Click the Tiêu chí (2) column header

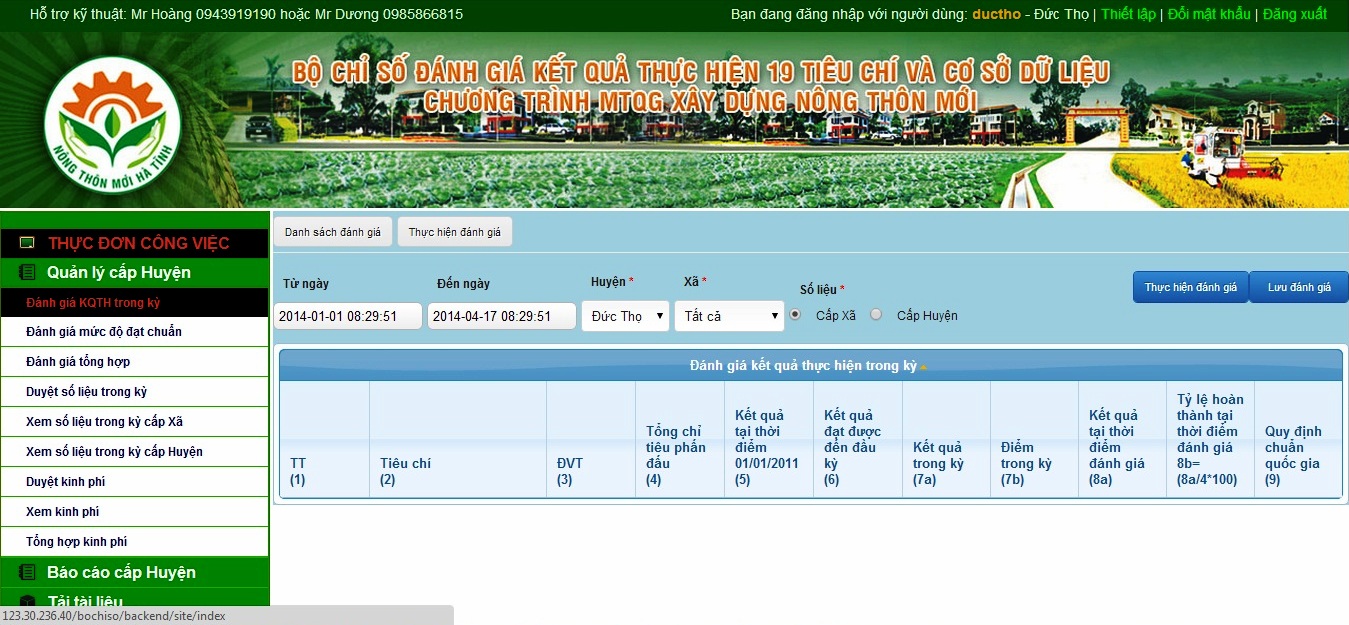(458, 439)
